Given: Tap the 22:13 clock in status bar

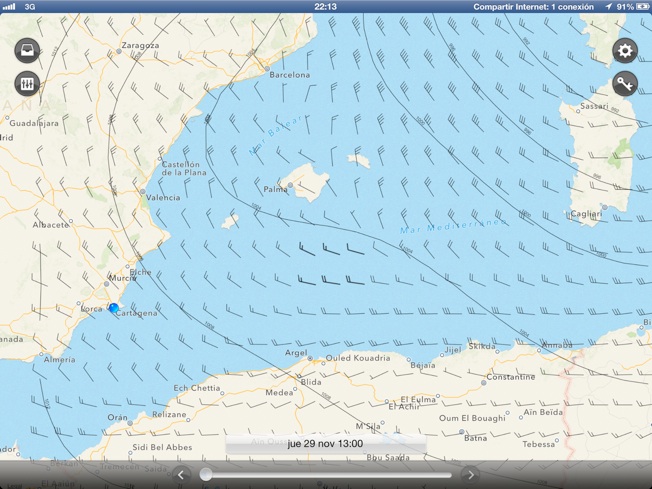Looking at the screenshot, I should click(x=325, y=7).
